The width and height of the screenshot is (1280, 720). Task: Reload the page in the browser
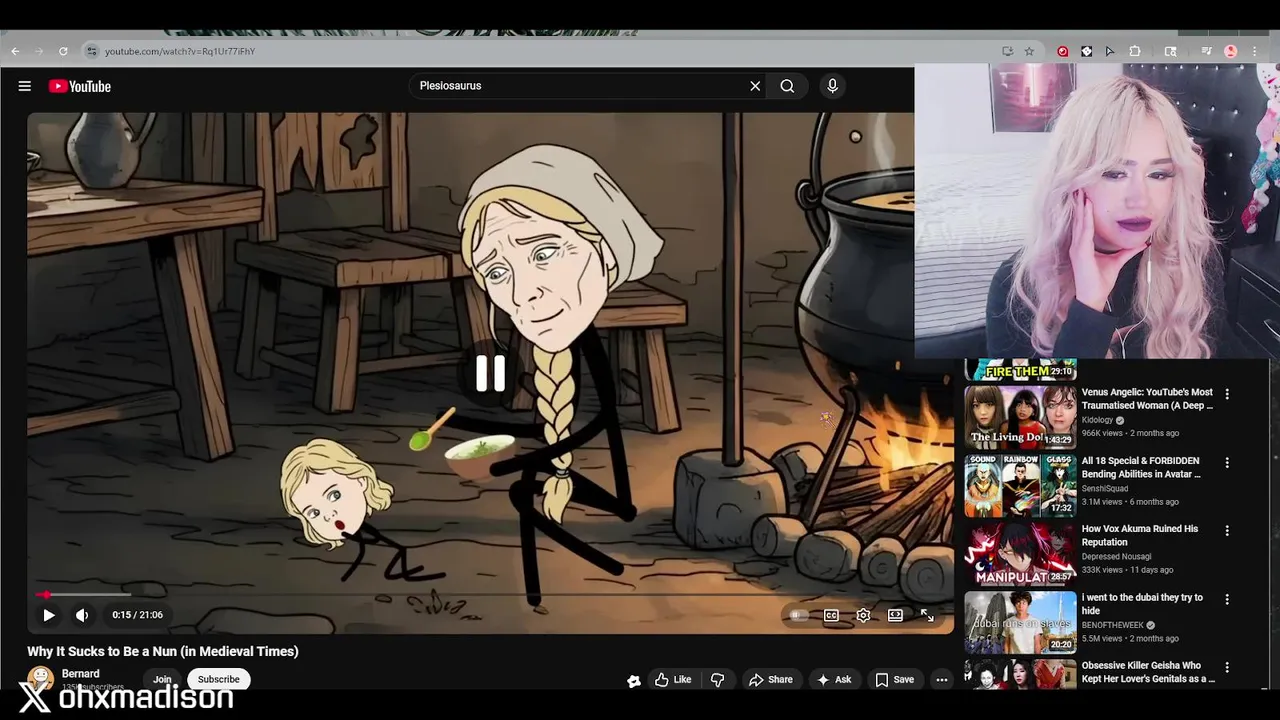63,51
